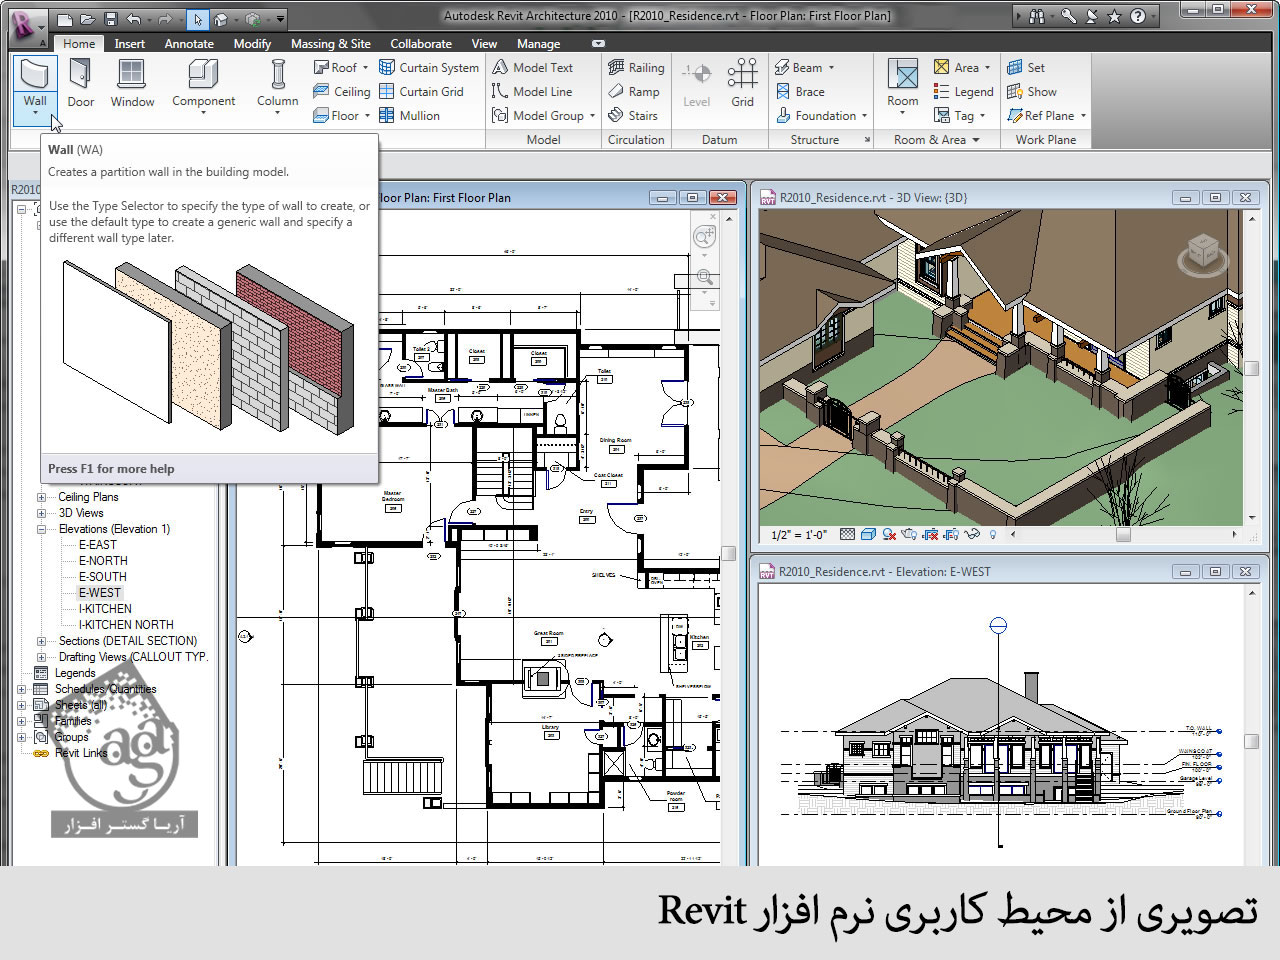Click the Subscription Center key icon
The width and height of the screenshot is (1280, 960).
pyautogui.click(x=1068, y=16)
